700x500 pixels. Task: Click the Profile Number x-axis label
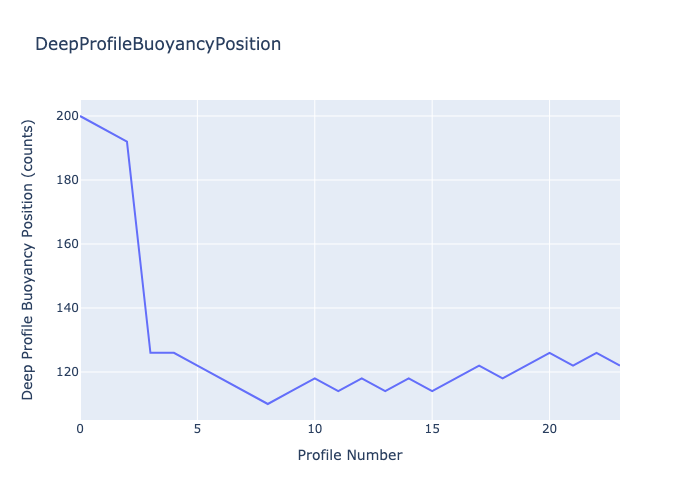[350, 456]
